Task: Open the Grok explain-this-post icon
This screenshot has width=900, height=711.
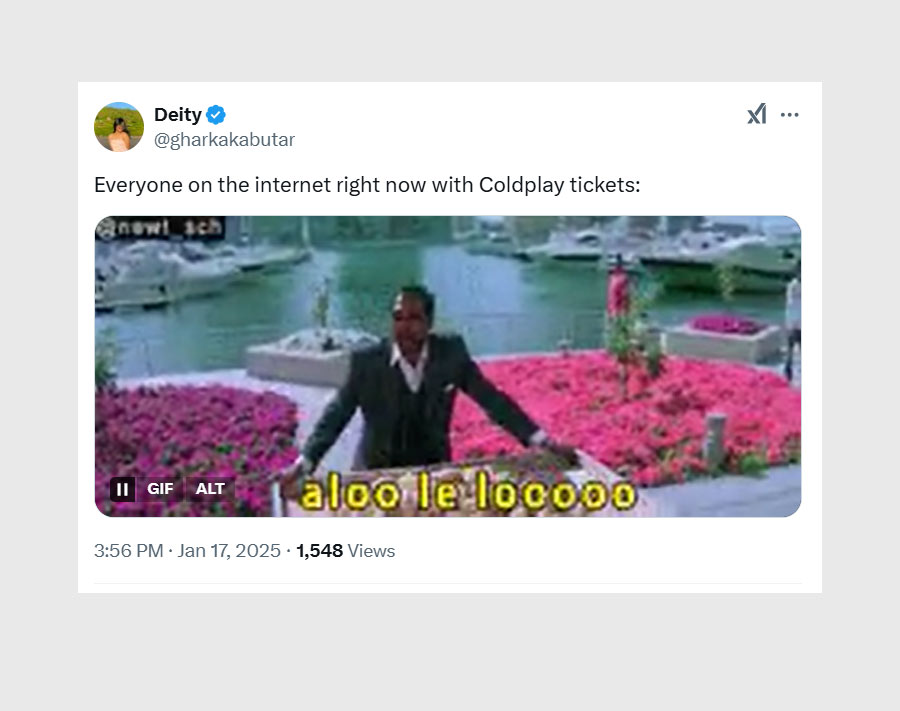Action: [x=757, y=115]
